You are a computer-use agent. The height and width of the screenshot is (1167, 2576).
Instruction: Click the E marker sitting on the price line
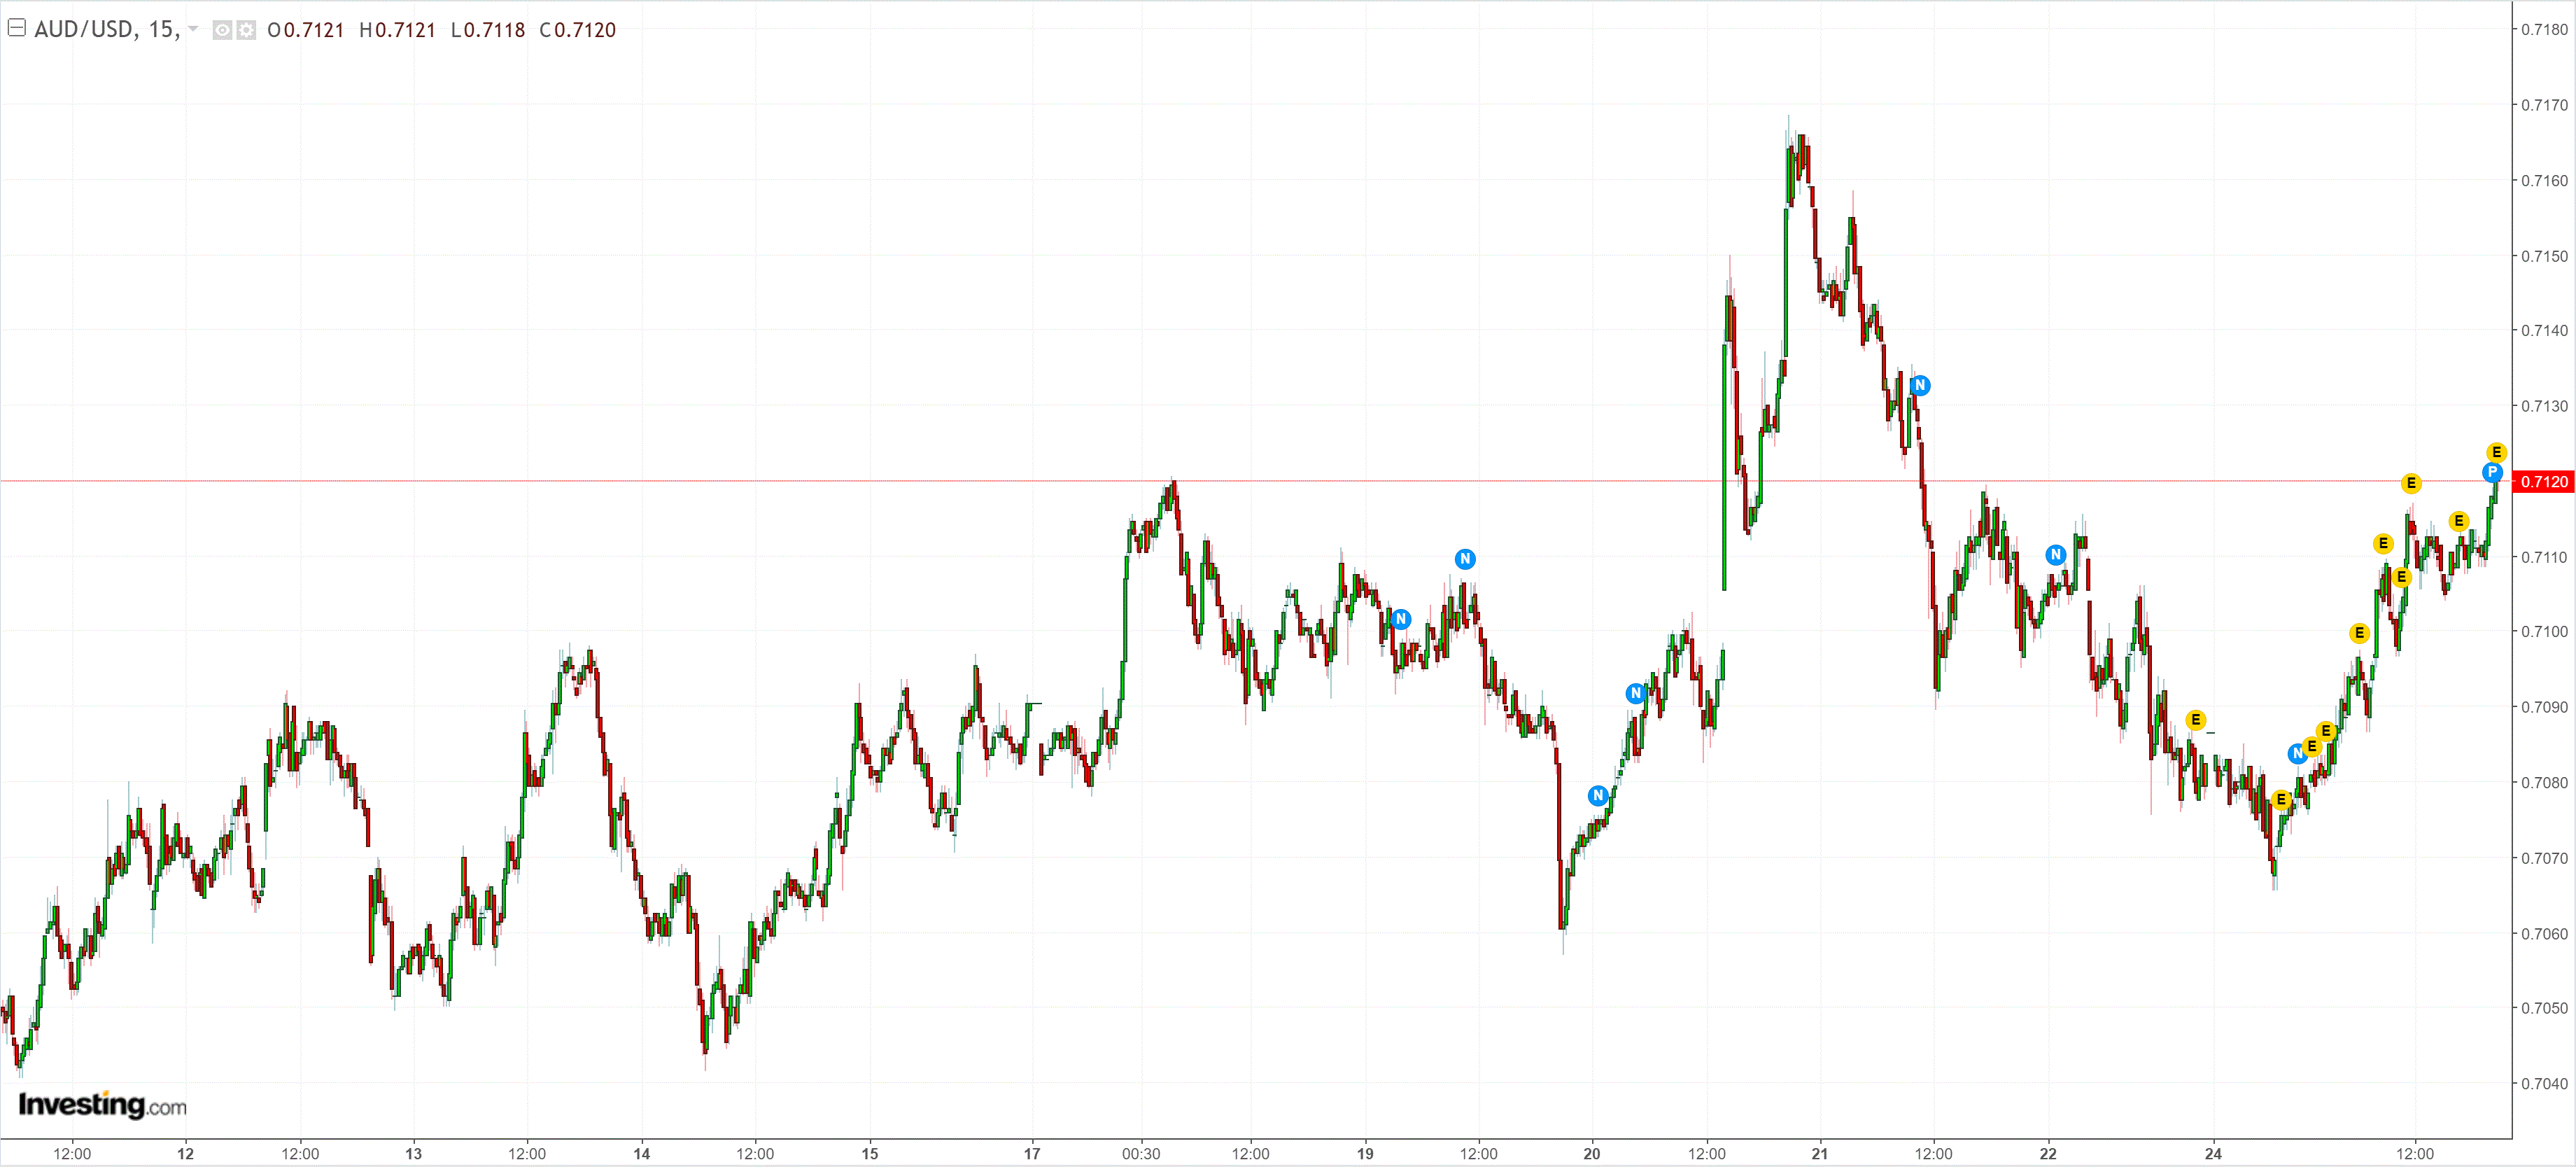point(2411,483)
